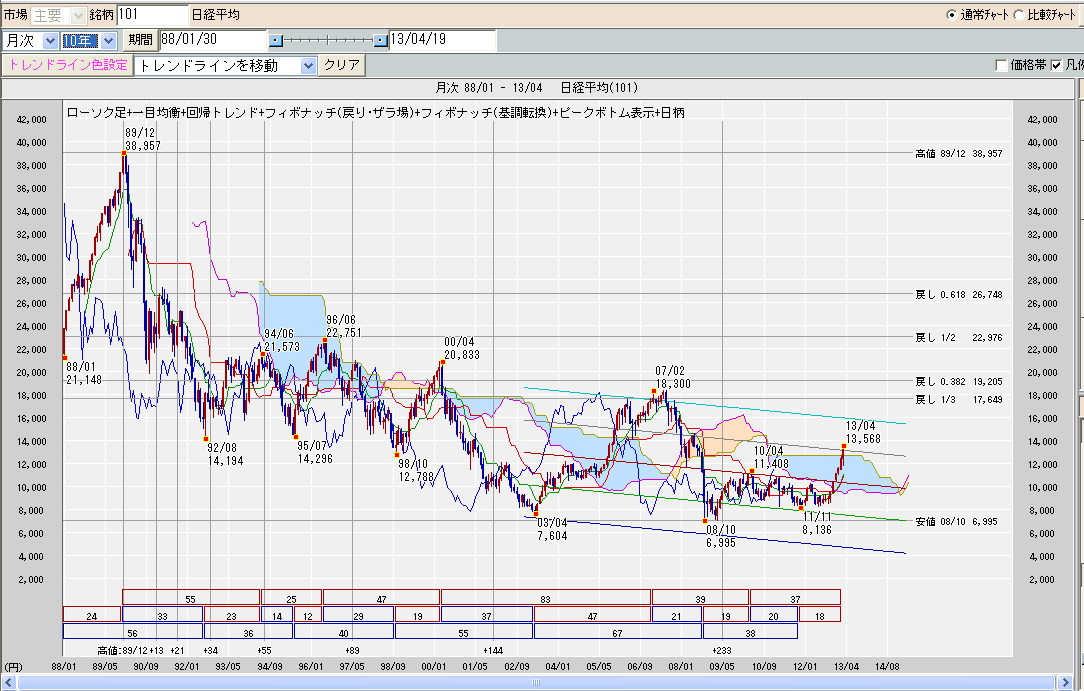Click the right arrow of the horizontal scrollbar
The height and width of the screenshot is (691, 1084).
[x=1065, y=683]
